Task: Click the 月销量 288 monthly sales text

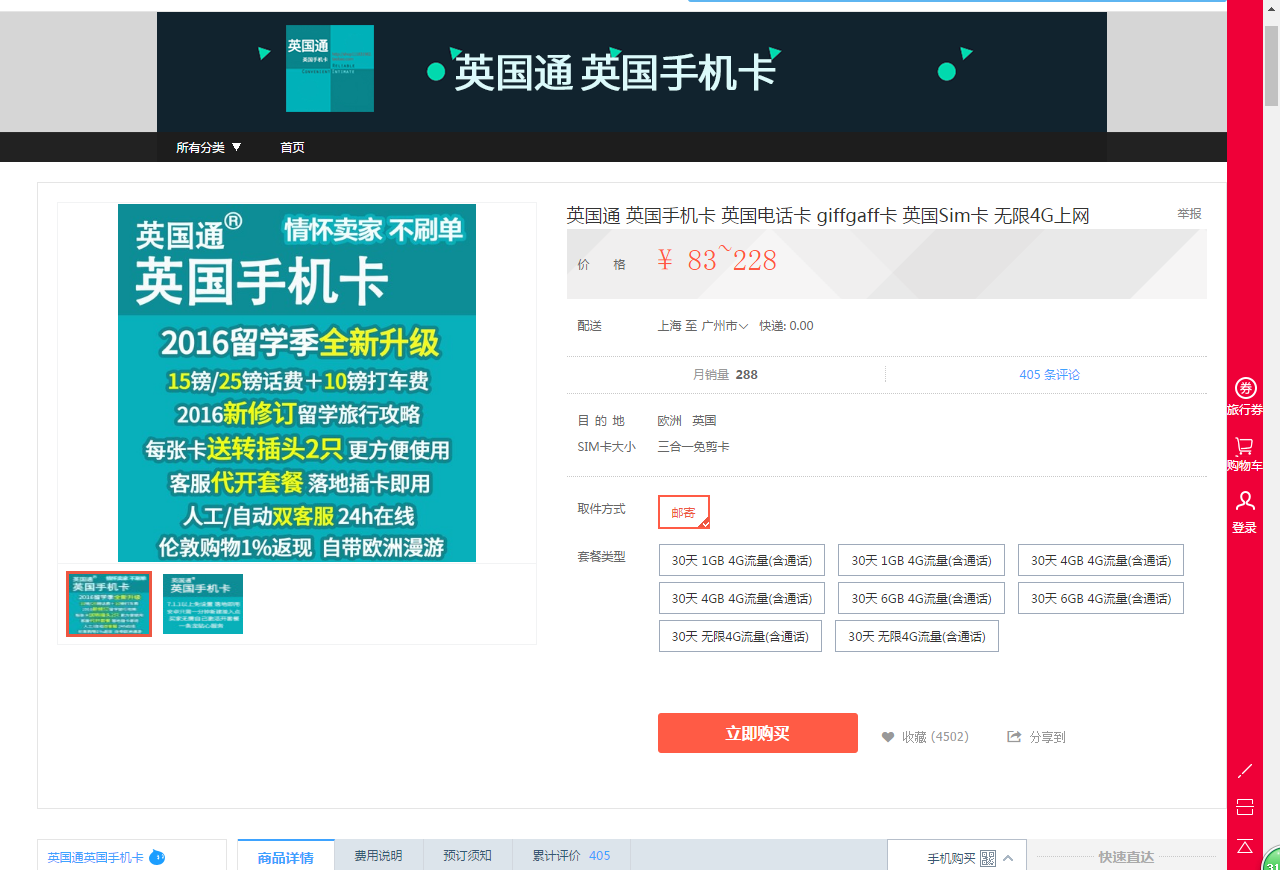Action: coord(725,375)
